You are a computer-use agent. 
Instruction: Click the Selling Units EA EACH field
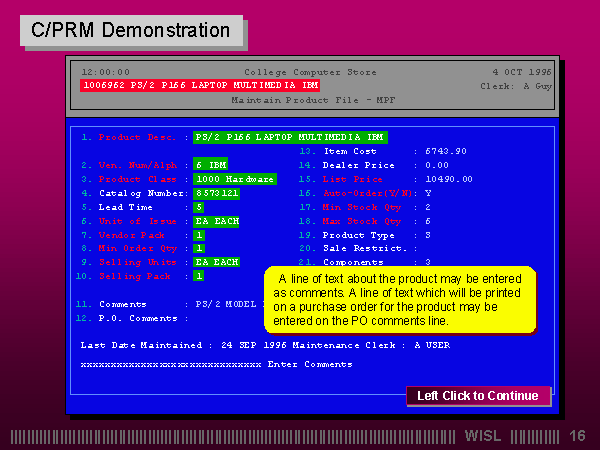click(216, 262)
